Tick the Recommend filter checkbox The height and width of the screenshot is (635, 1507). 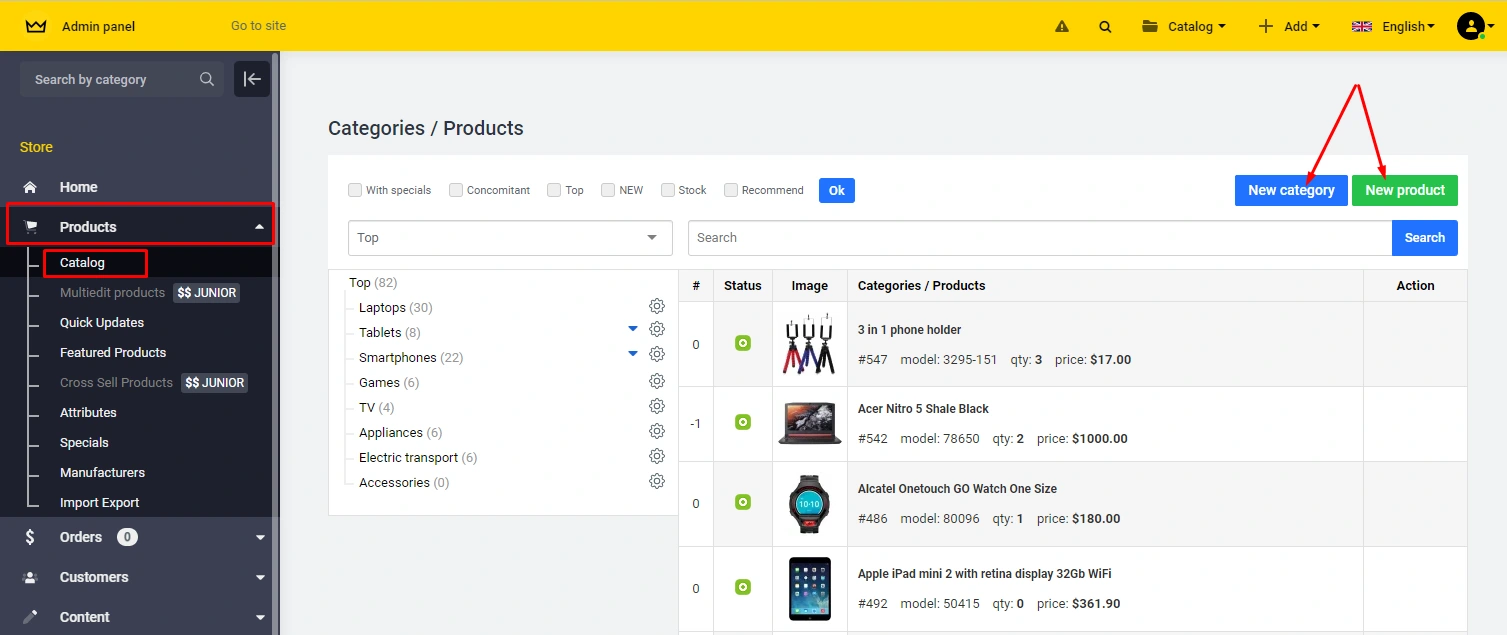pyautogui.click(x=731, y=190)
